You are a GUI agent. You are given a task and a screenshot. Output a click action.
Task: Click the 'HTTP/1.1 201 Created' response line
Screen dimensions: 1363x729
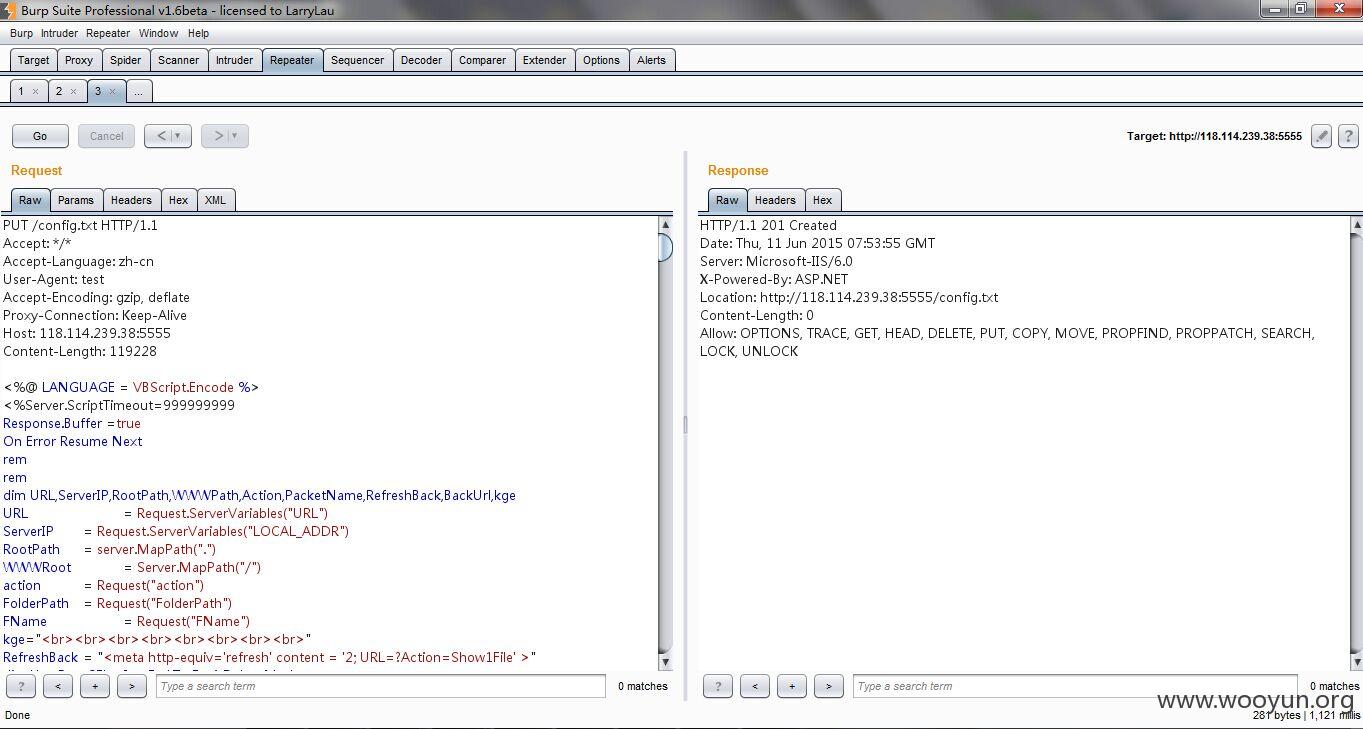click(x=768, y=225)
